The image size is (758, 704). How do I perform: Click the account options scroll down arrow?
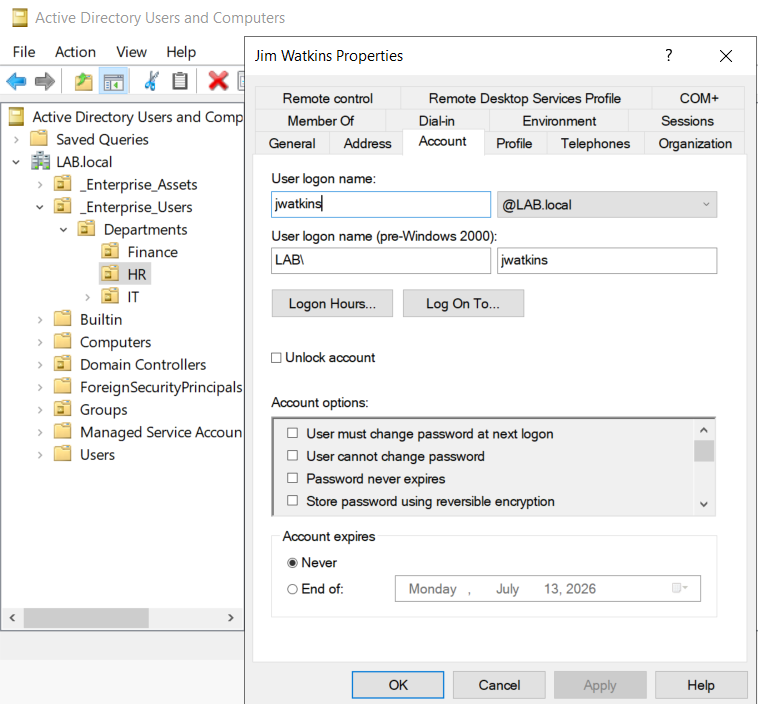tap(704, 504)
